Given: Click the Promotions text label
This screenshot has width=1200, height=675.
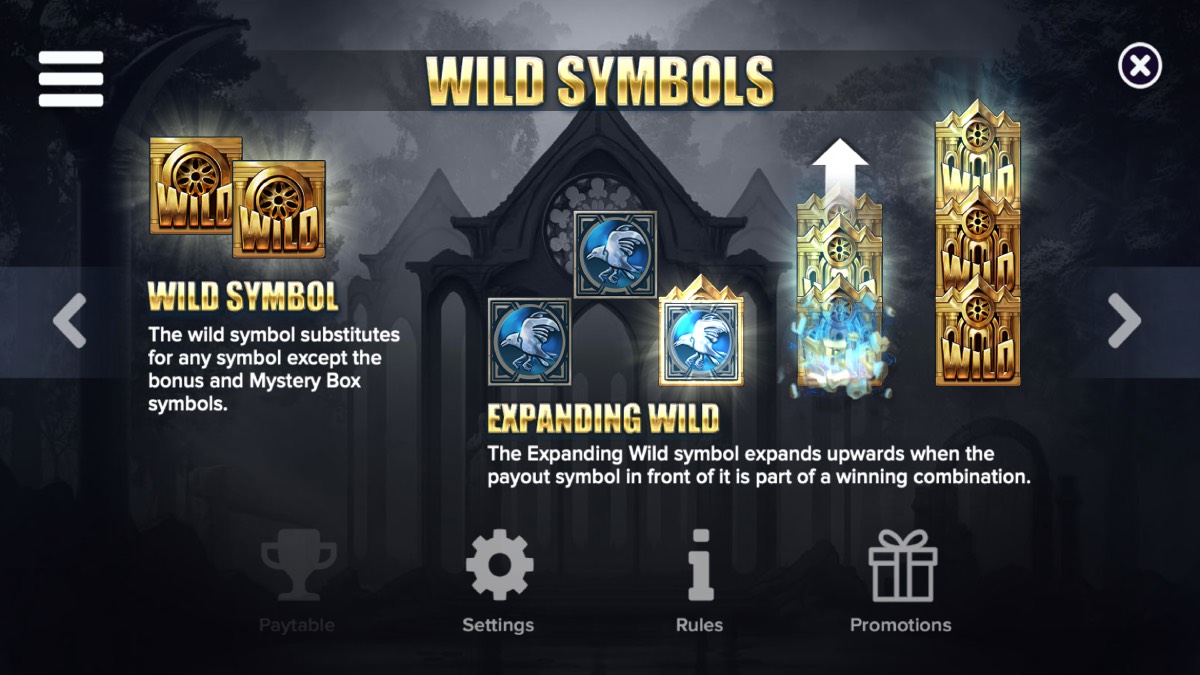Looking at the screenshot, I should pyautogui.click(x=900, y=625).
